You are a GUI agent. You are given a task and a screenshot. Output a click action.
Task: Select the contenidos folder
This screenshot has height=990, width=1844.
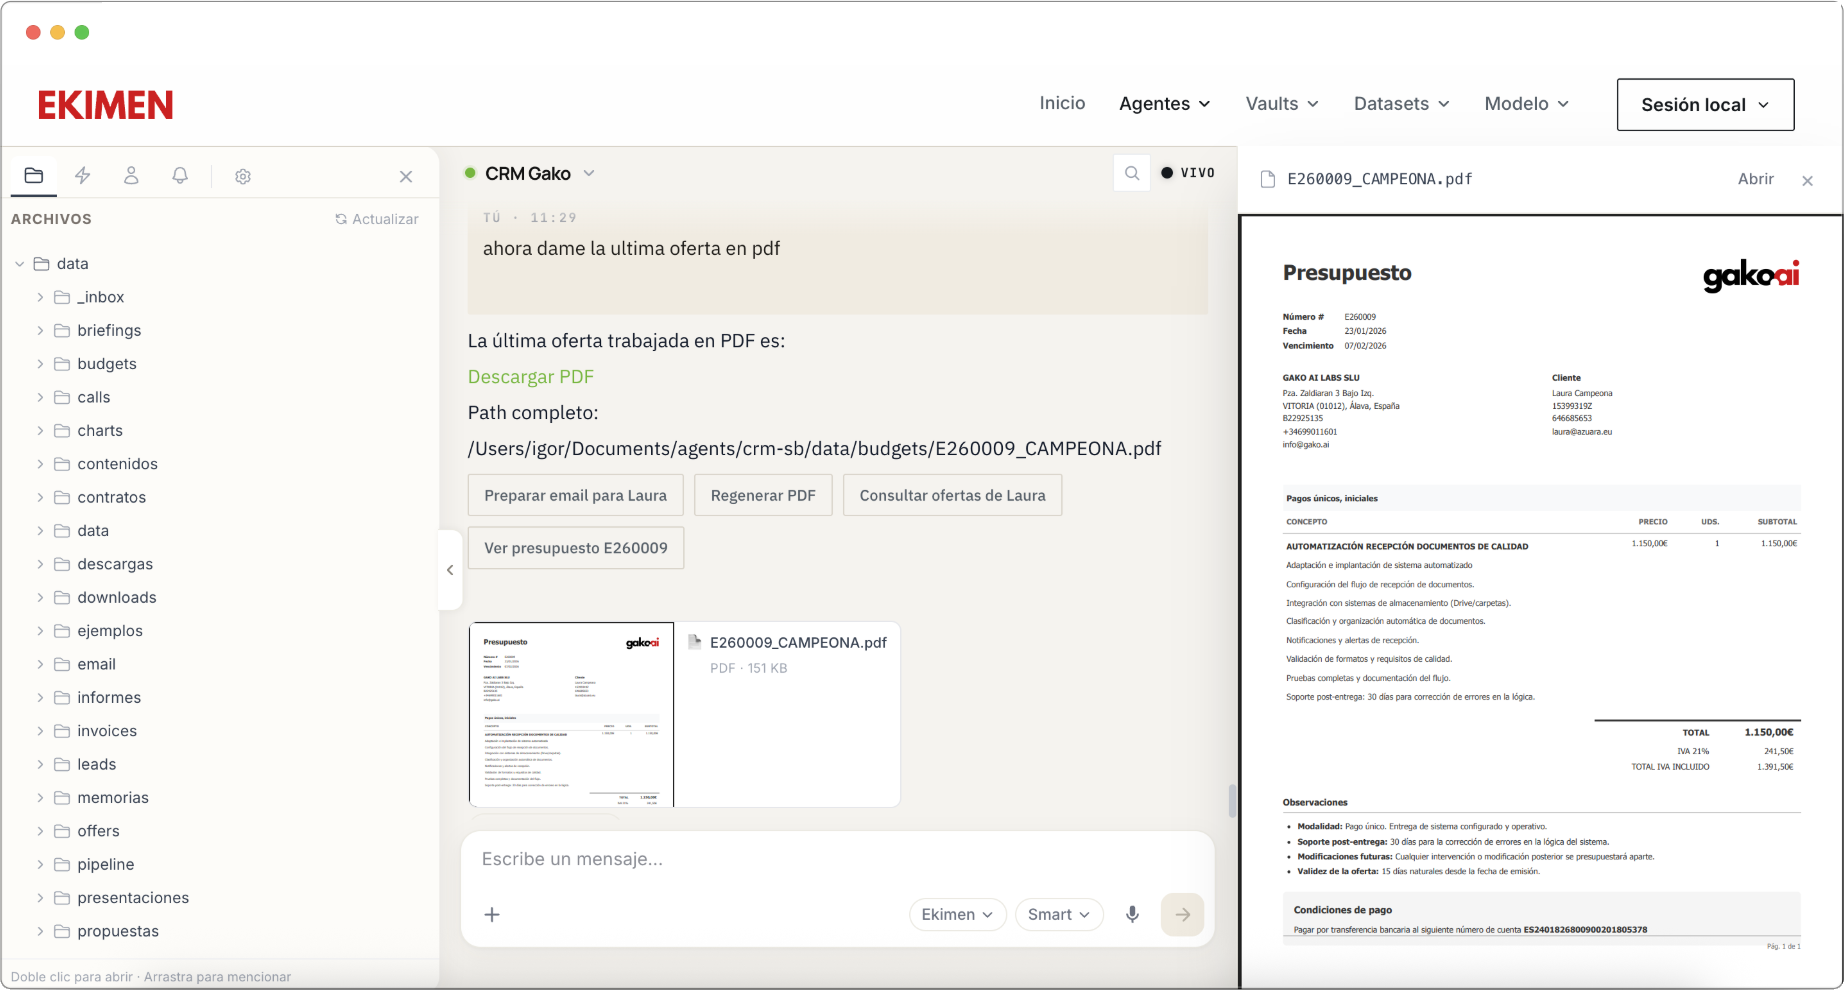117,464
